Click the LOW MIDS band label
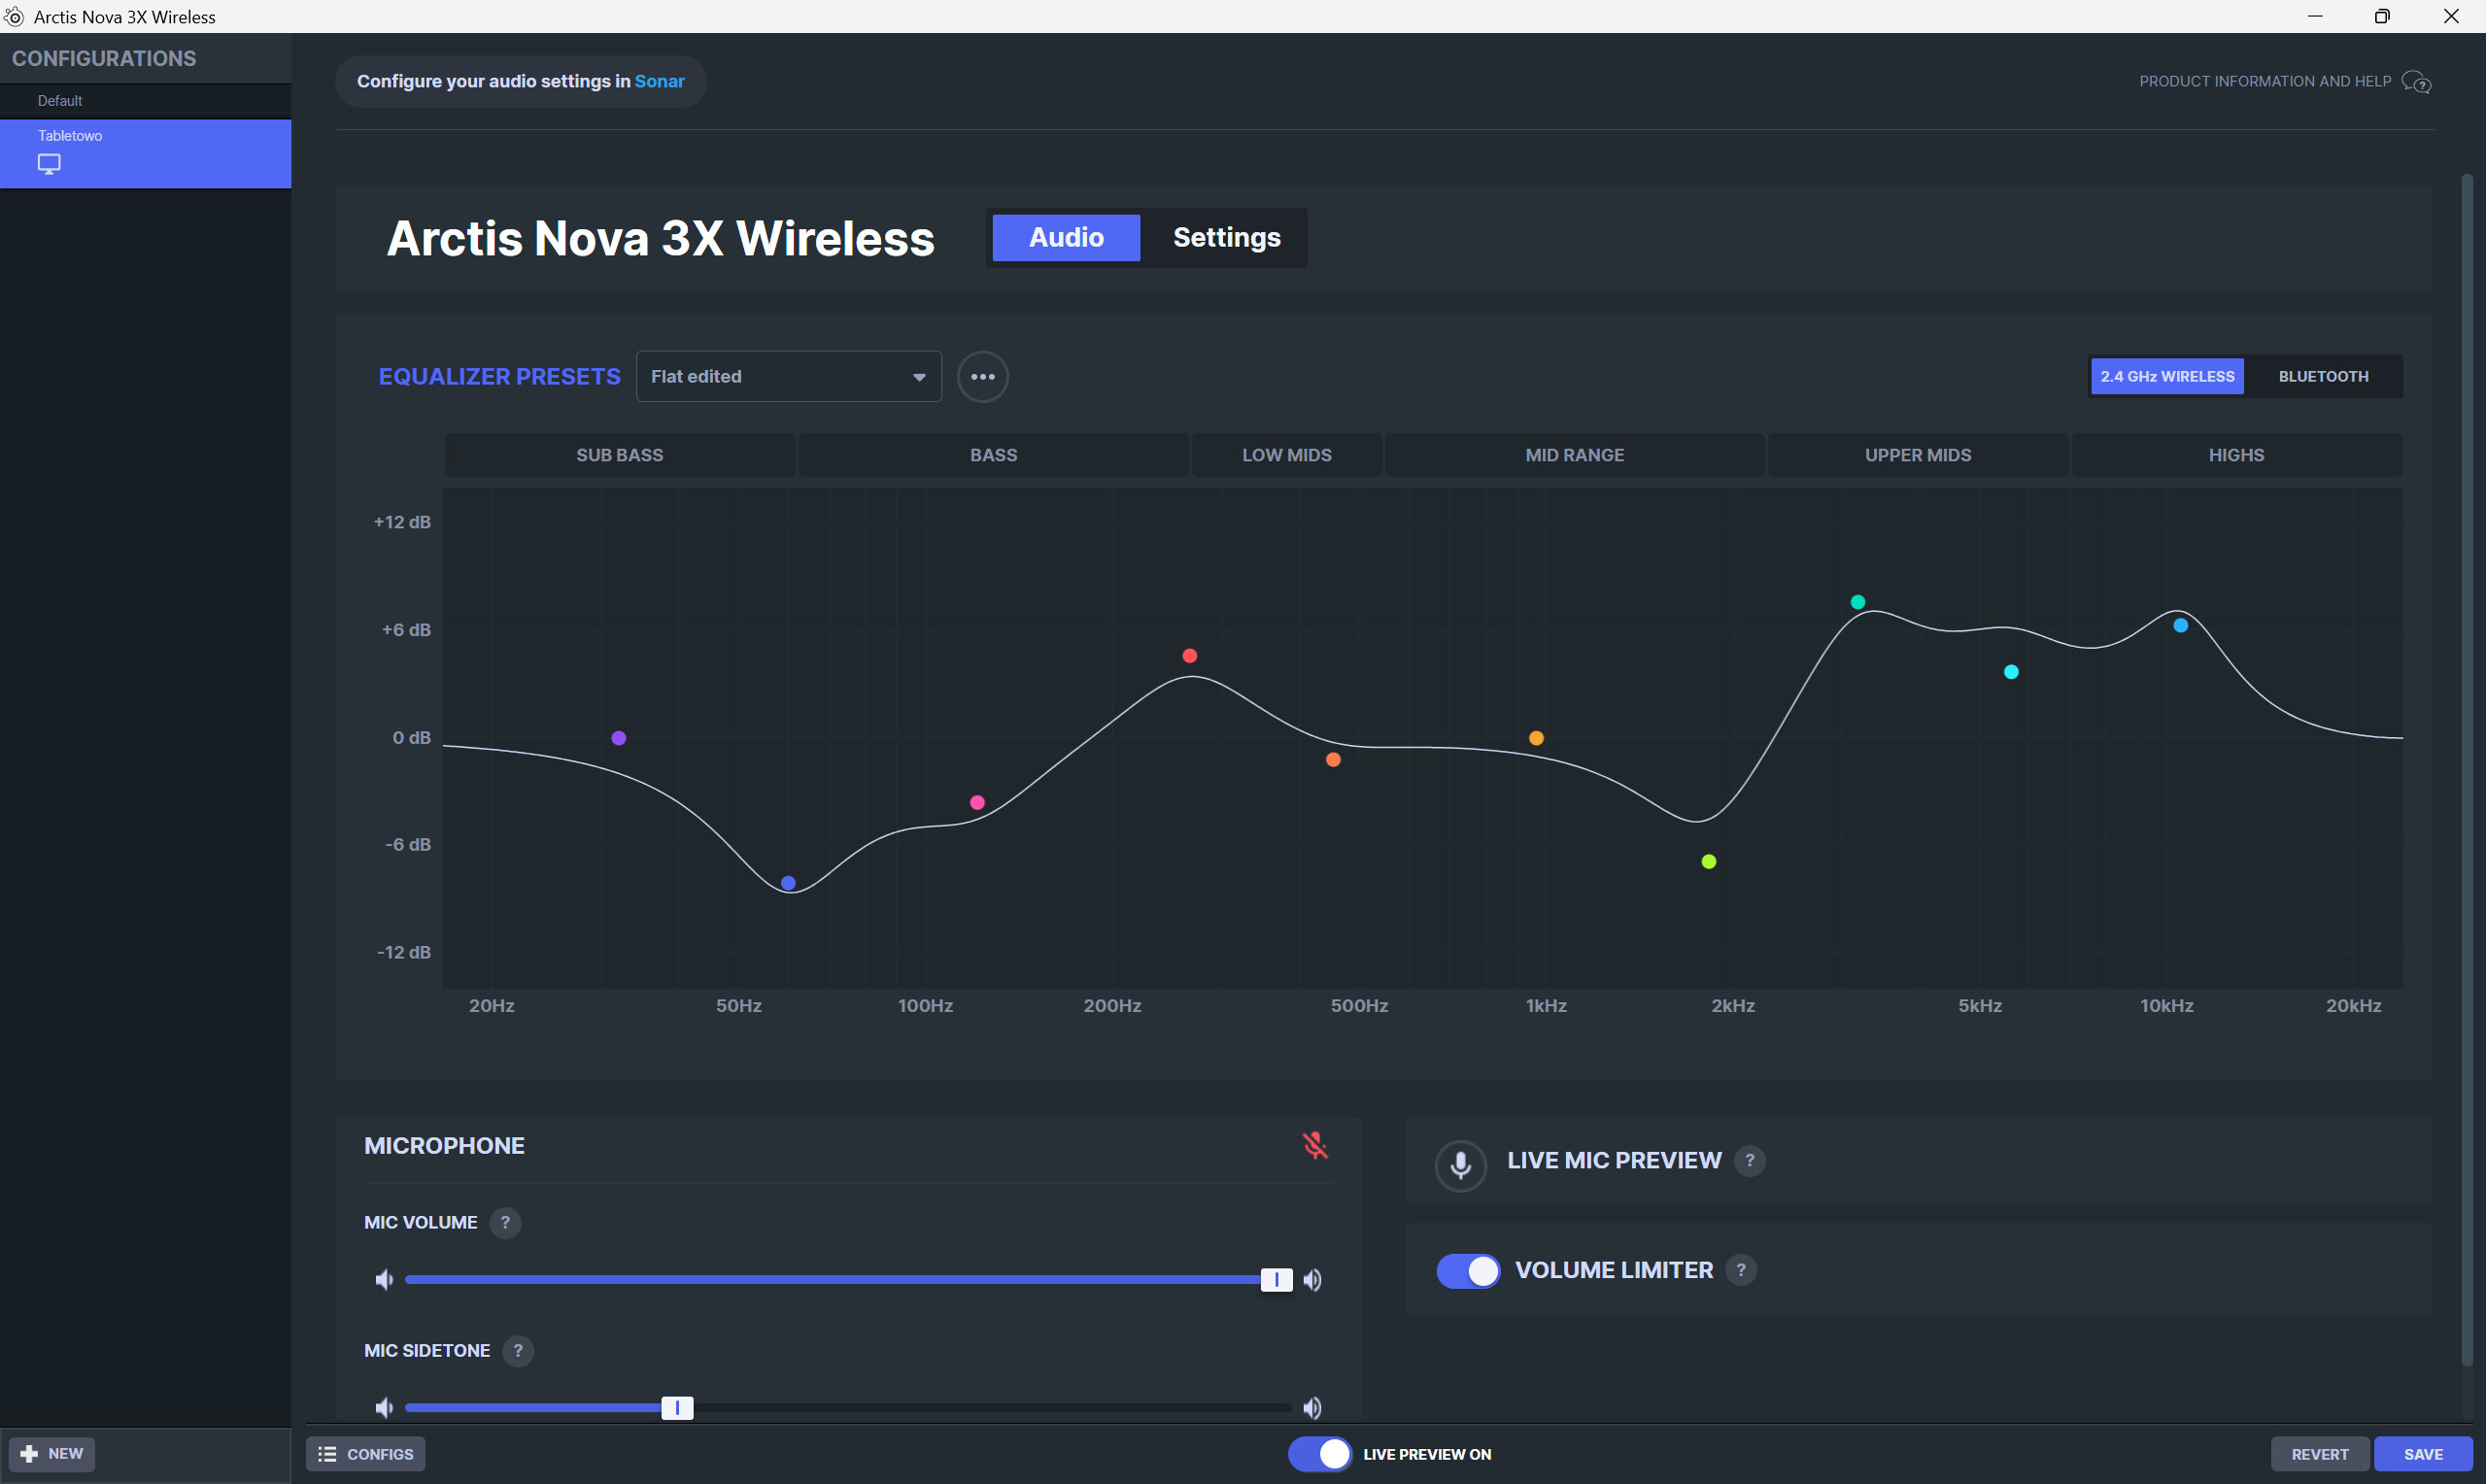The height and width of the screenshot is (1484, 2486). coord(1286,455)
